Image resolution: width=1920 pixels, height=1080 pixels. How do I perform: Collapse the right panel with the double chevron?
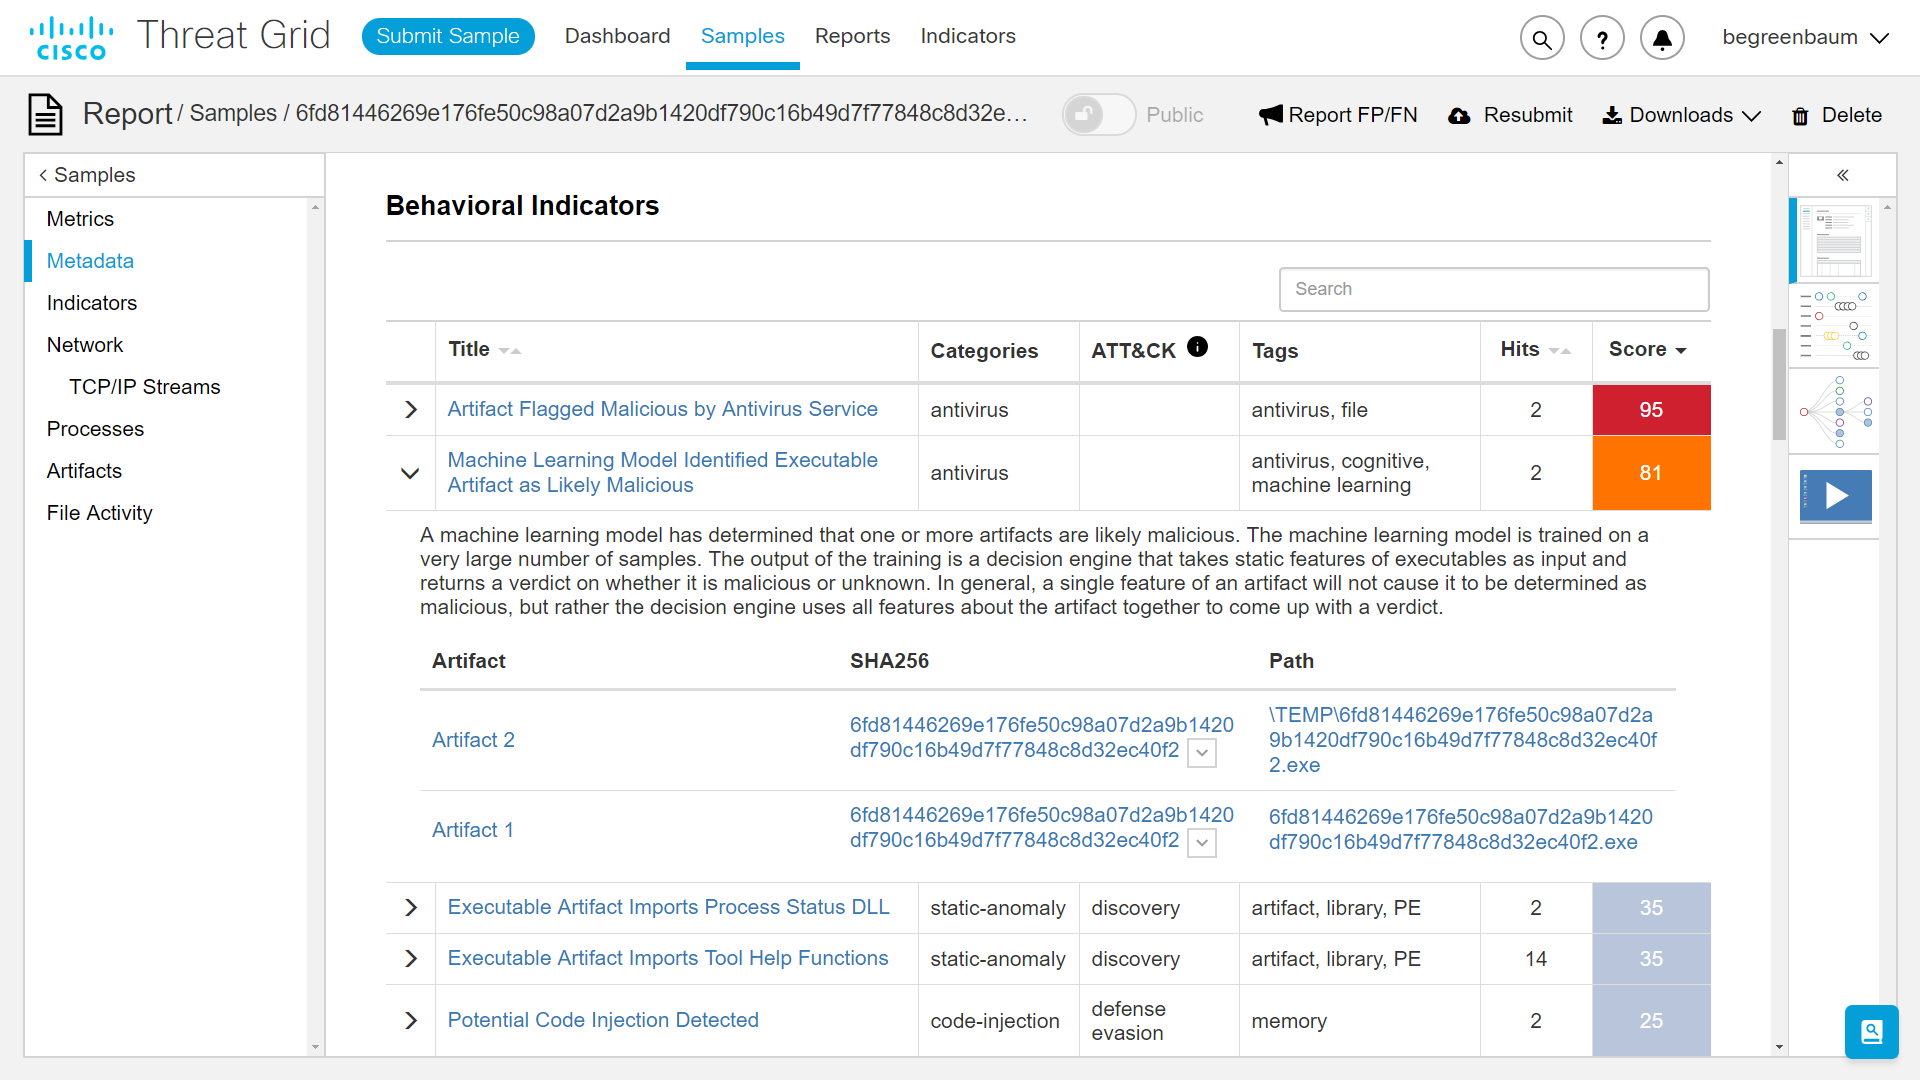(x=1842, y=175)
